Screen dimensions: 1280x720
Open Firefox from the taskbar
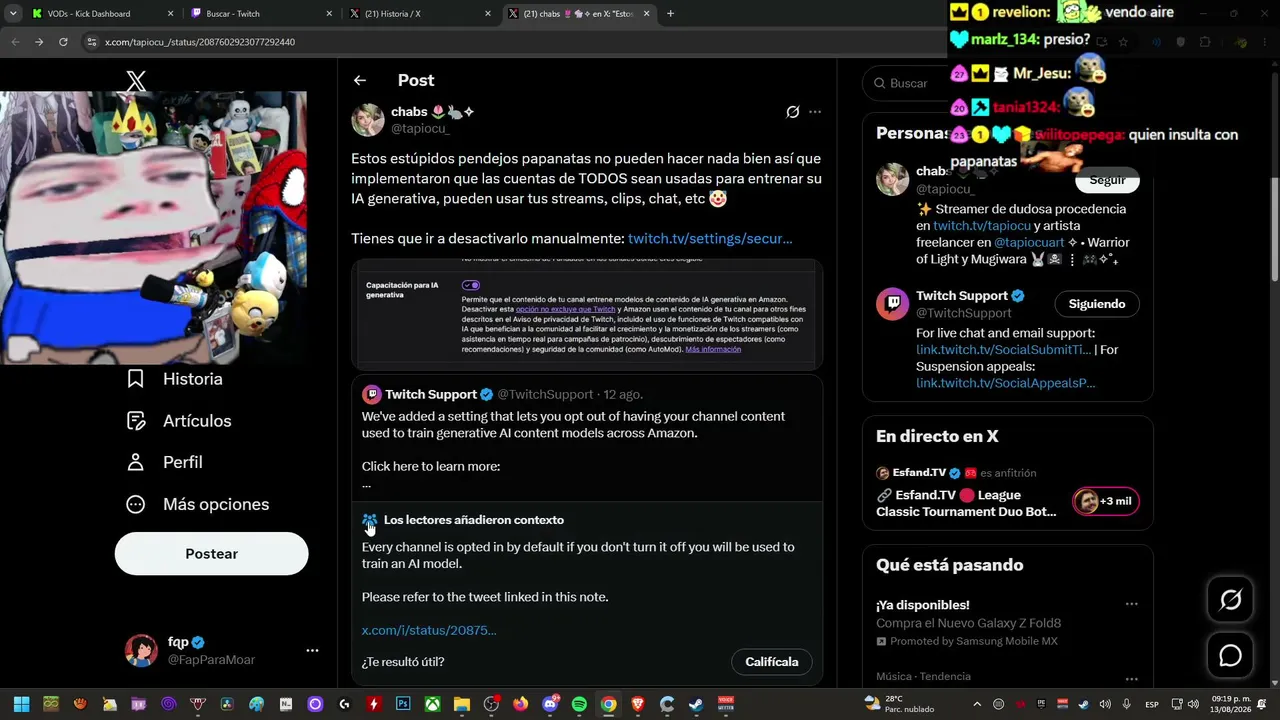coord(520,704)
